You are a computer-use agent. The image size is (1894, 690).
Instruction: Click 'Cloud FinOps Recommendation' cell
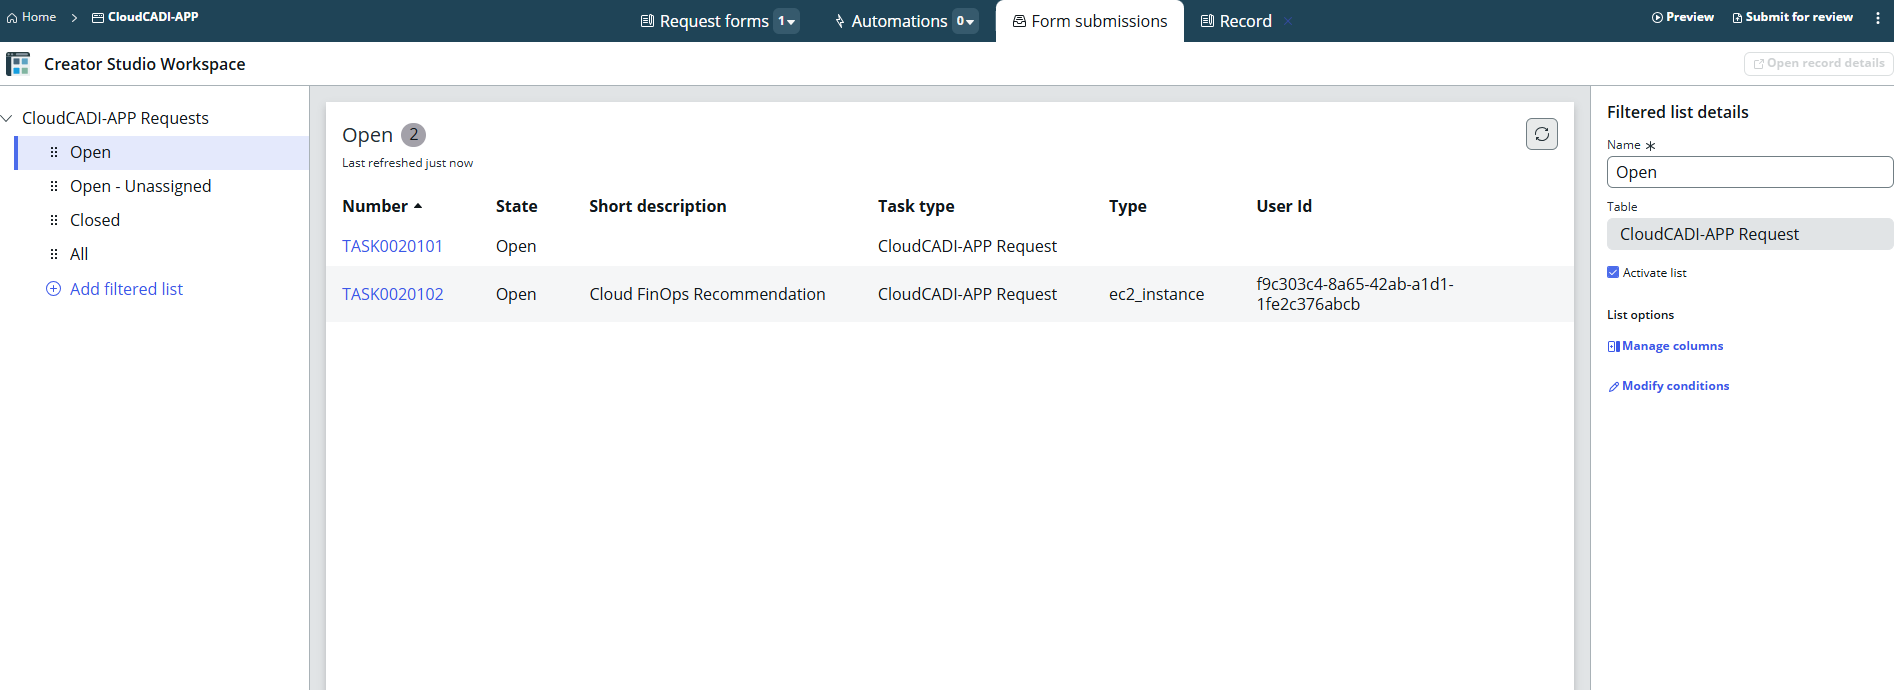[707, 294]
